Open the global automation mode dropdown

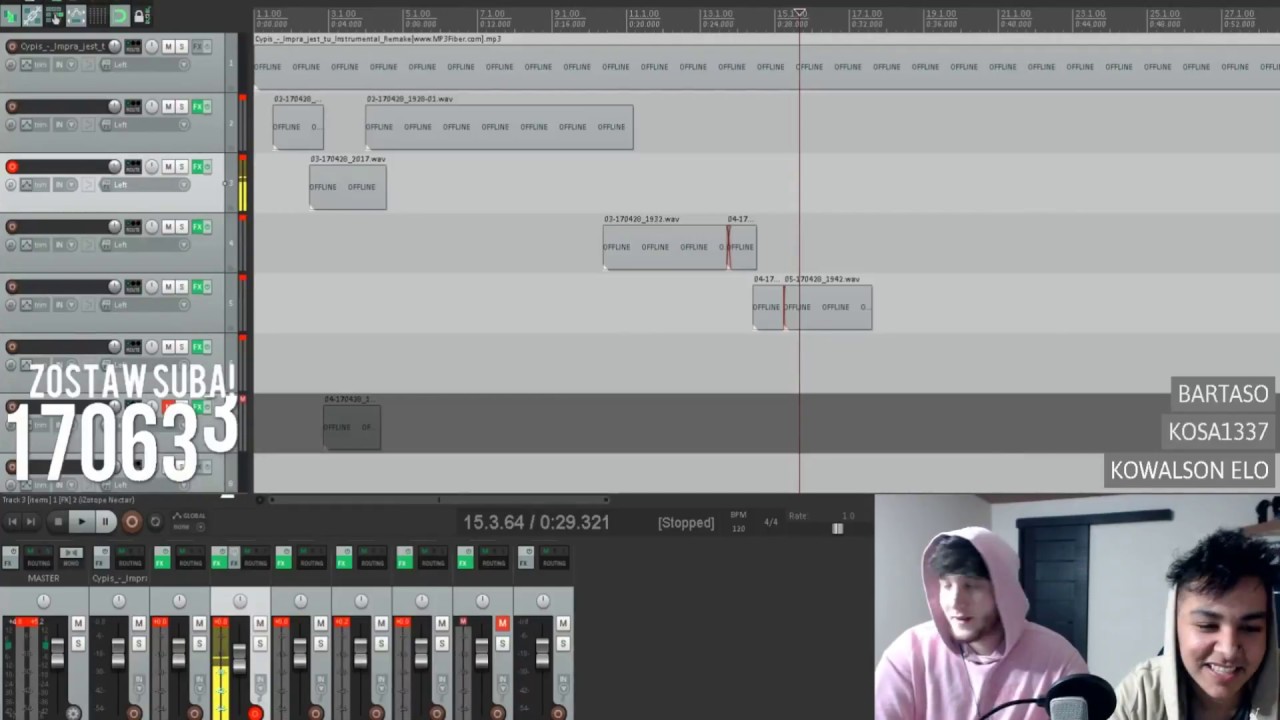(189, 521)
